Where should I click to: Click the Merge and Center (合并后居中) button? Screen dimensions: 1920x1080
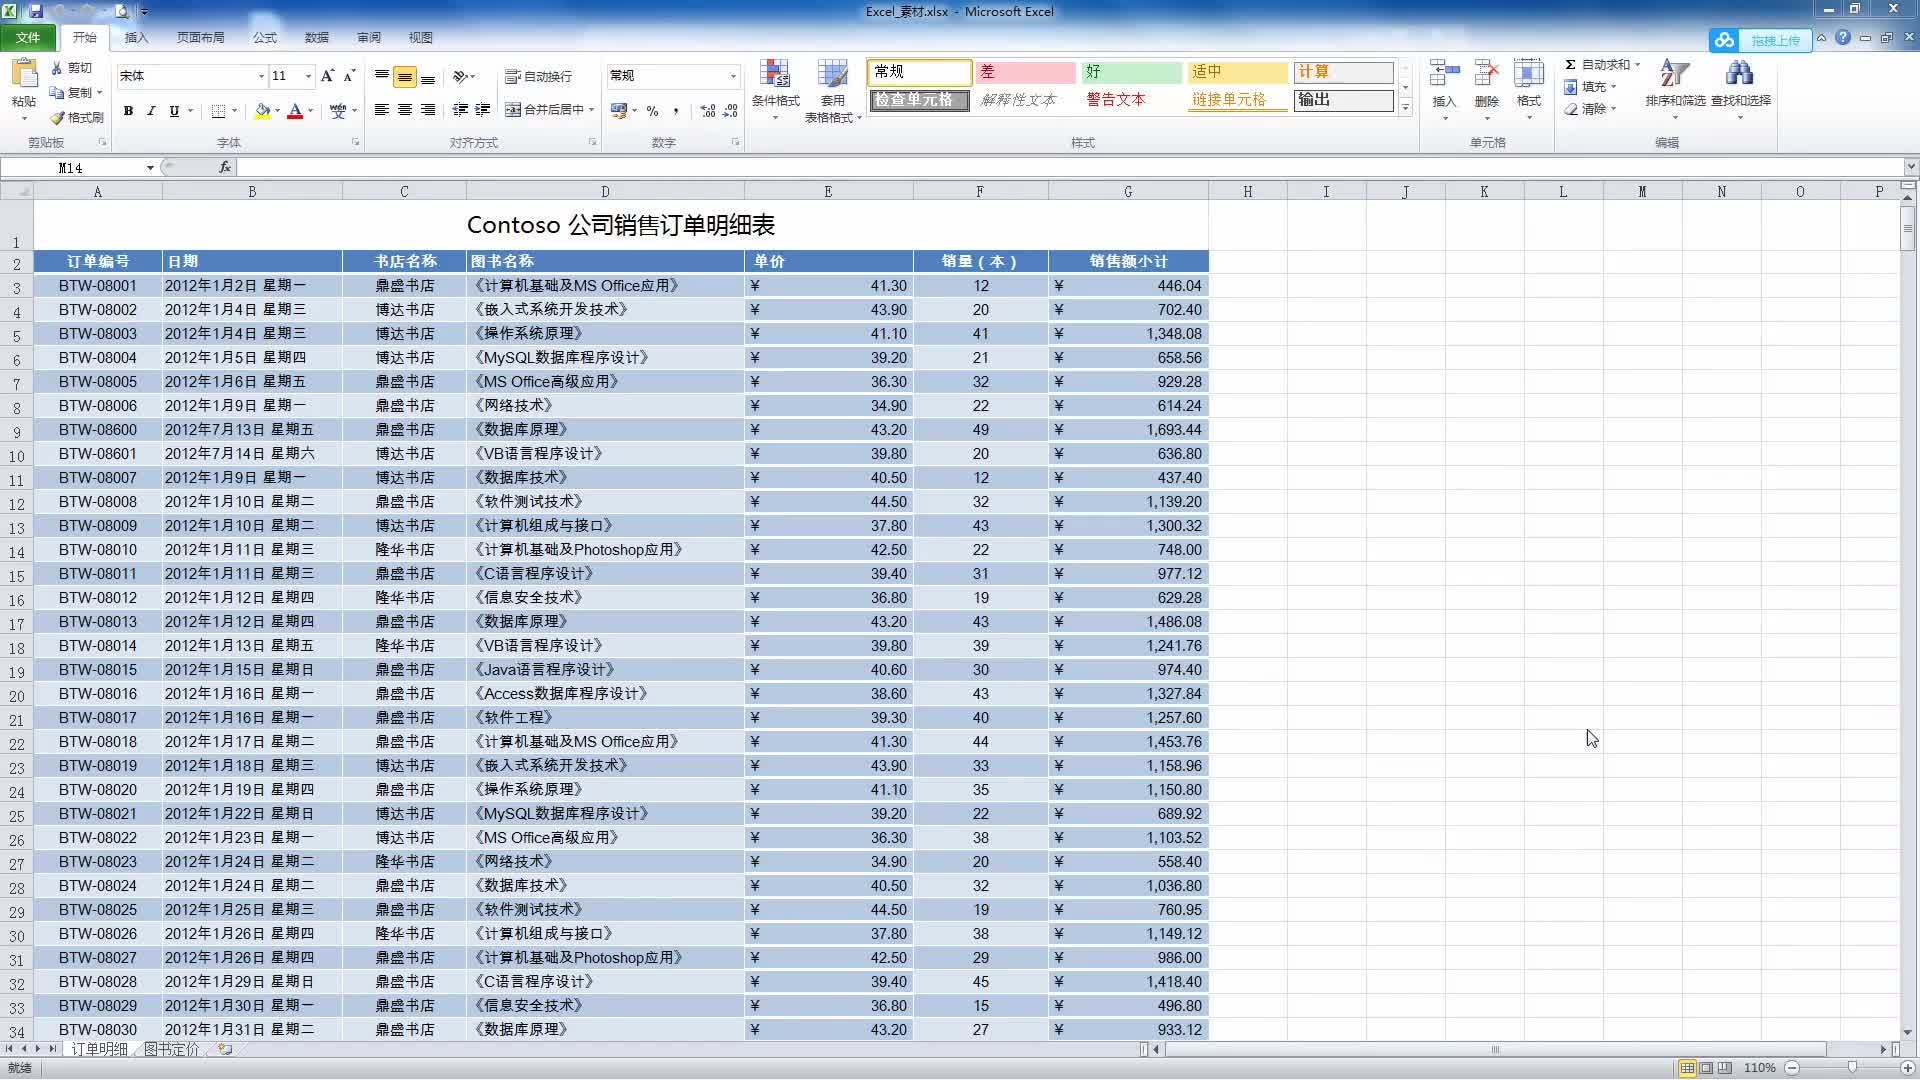click(546, 110)
